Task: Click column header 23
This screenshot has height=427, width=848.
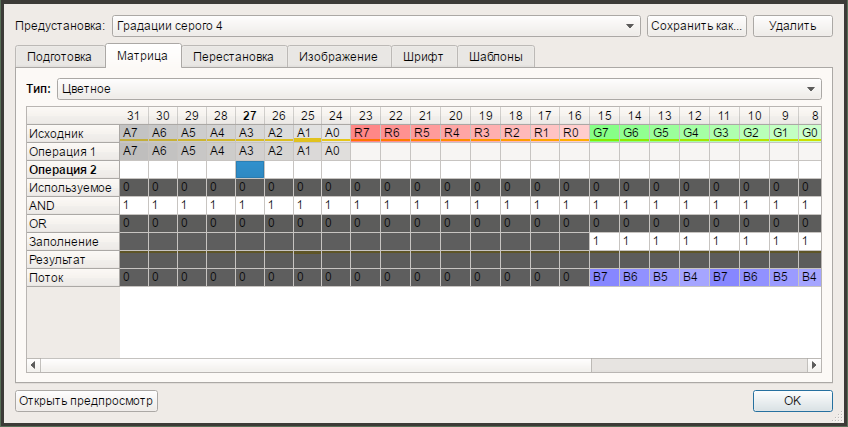Action: [x=366, y=116]
